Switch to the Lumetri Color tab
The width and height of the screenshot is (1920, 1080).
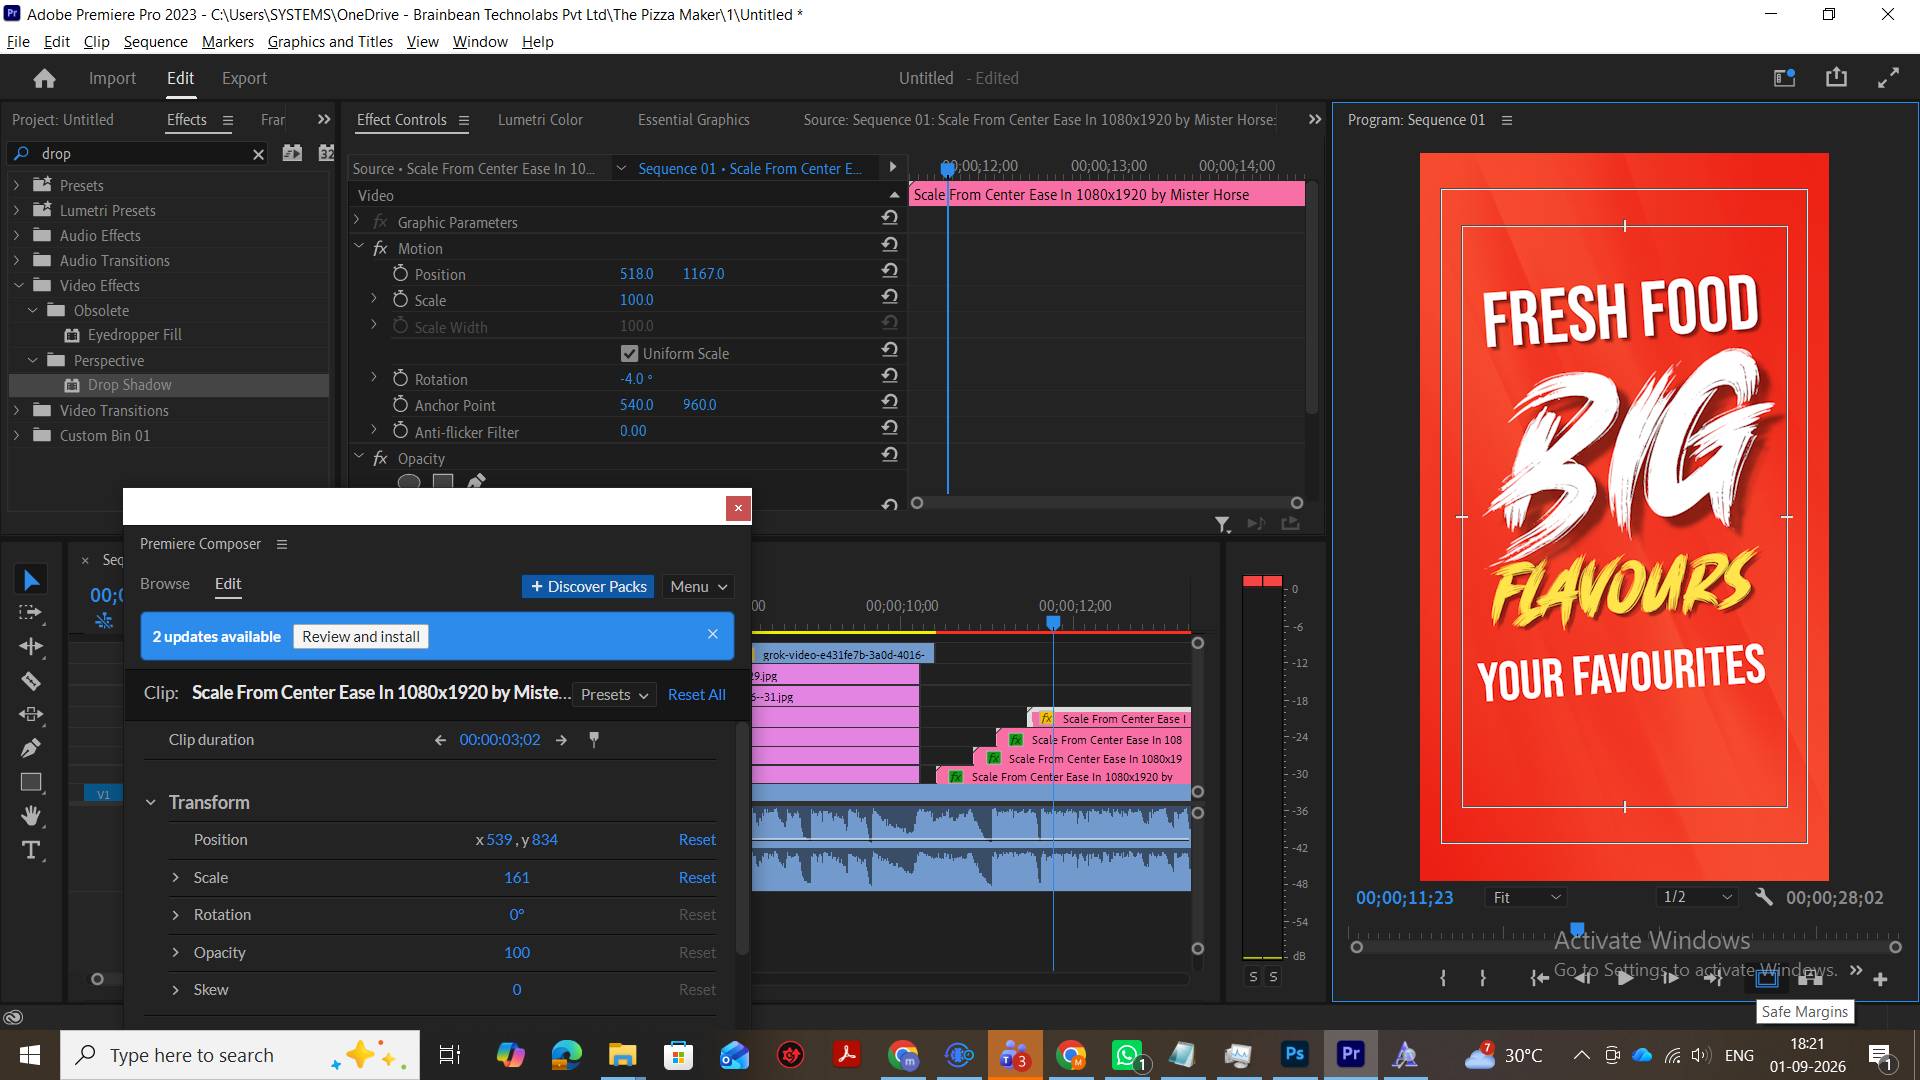point(540,119)
